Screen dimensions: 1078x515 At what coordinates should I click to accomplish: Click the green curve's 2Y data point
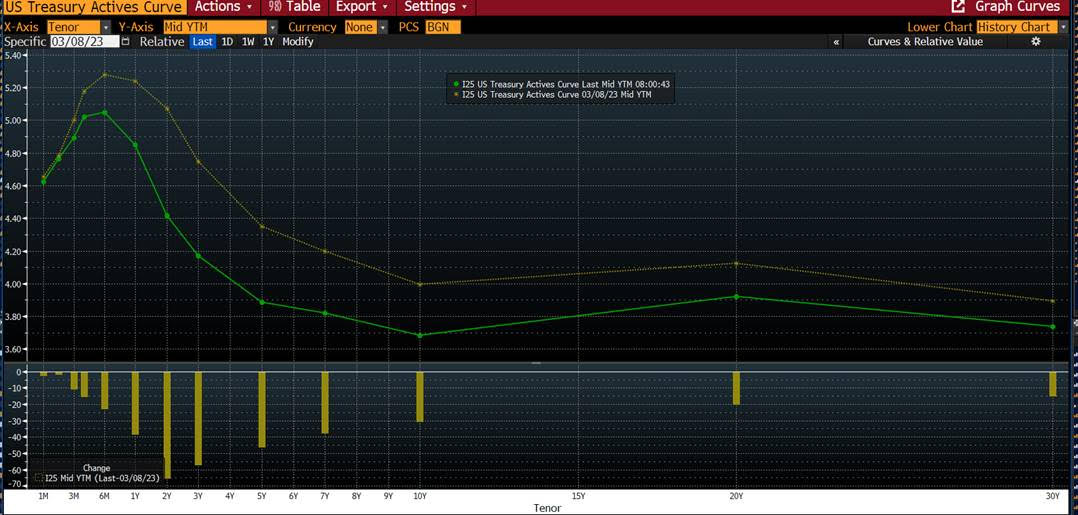click(x=166, y=216)
